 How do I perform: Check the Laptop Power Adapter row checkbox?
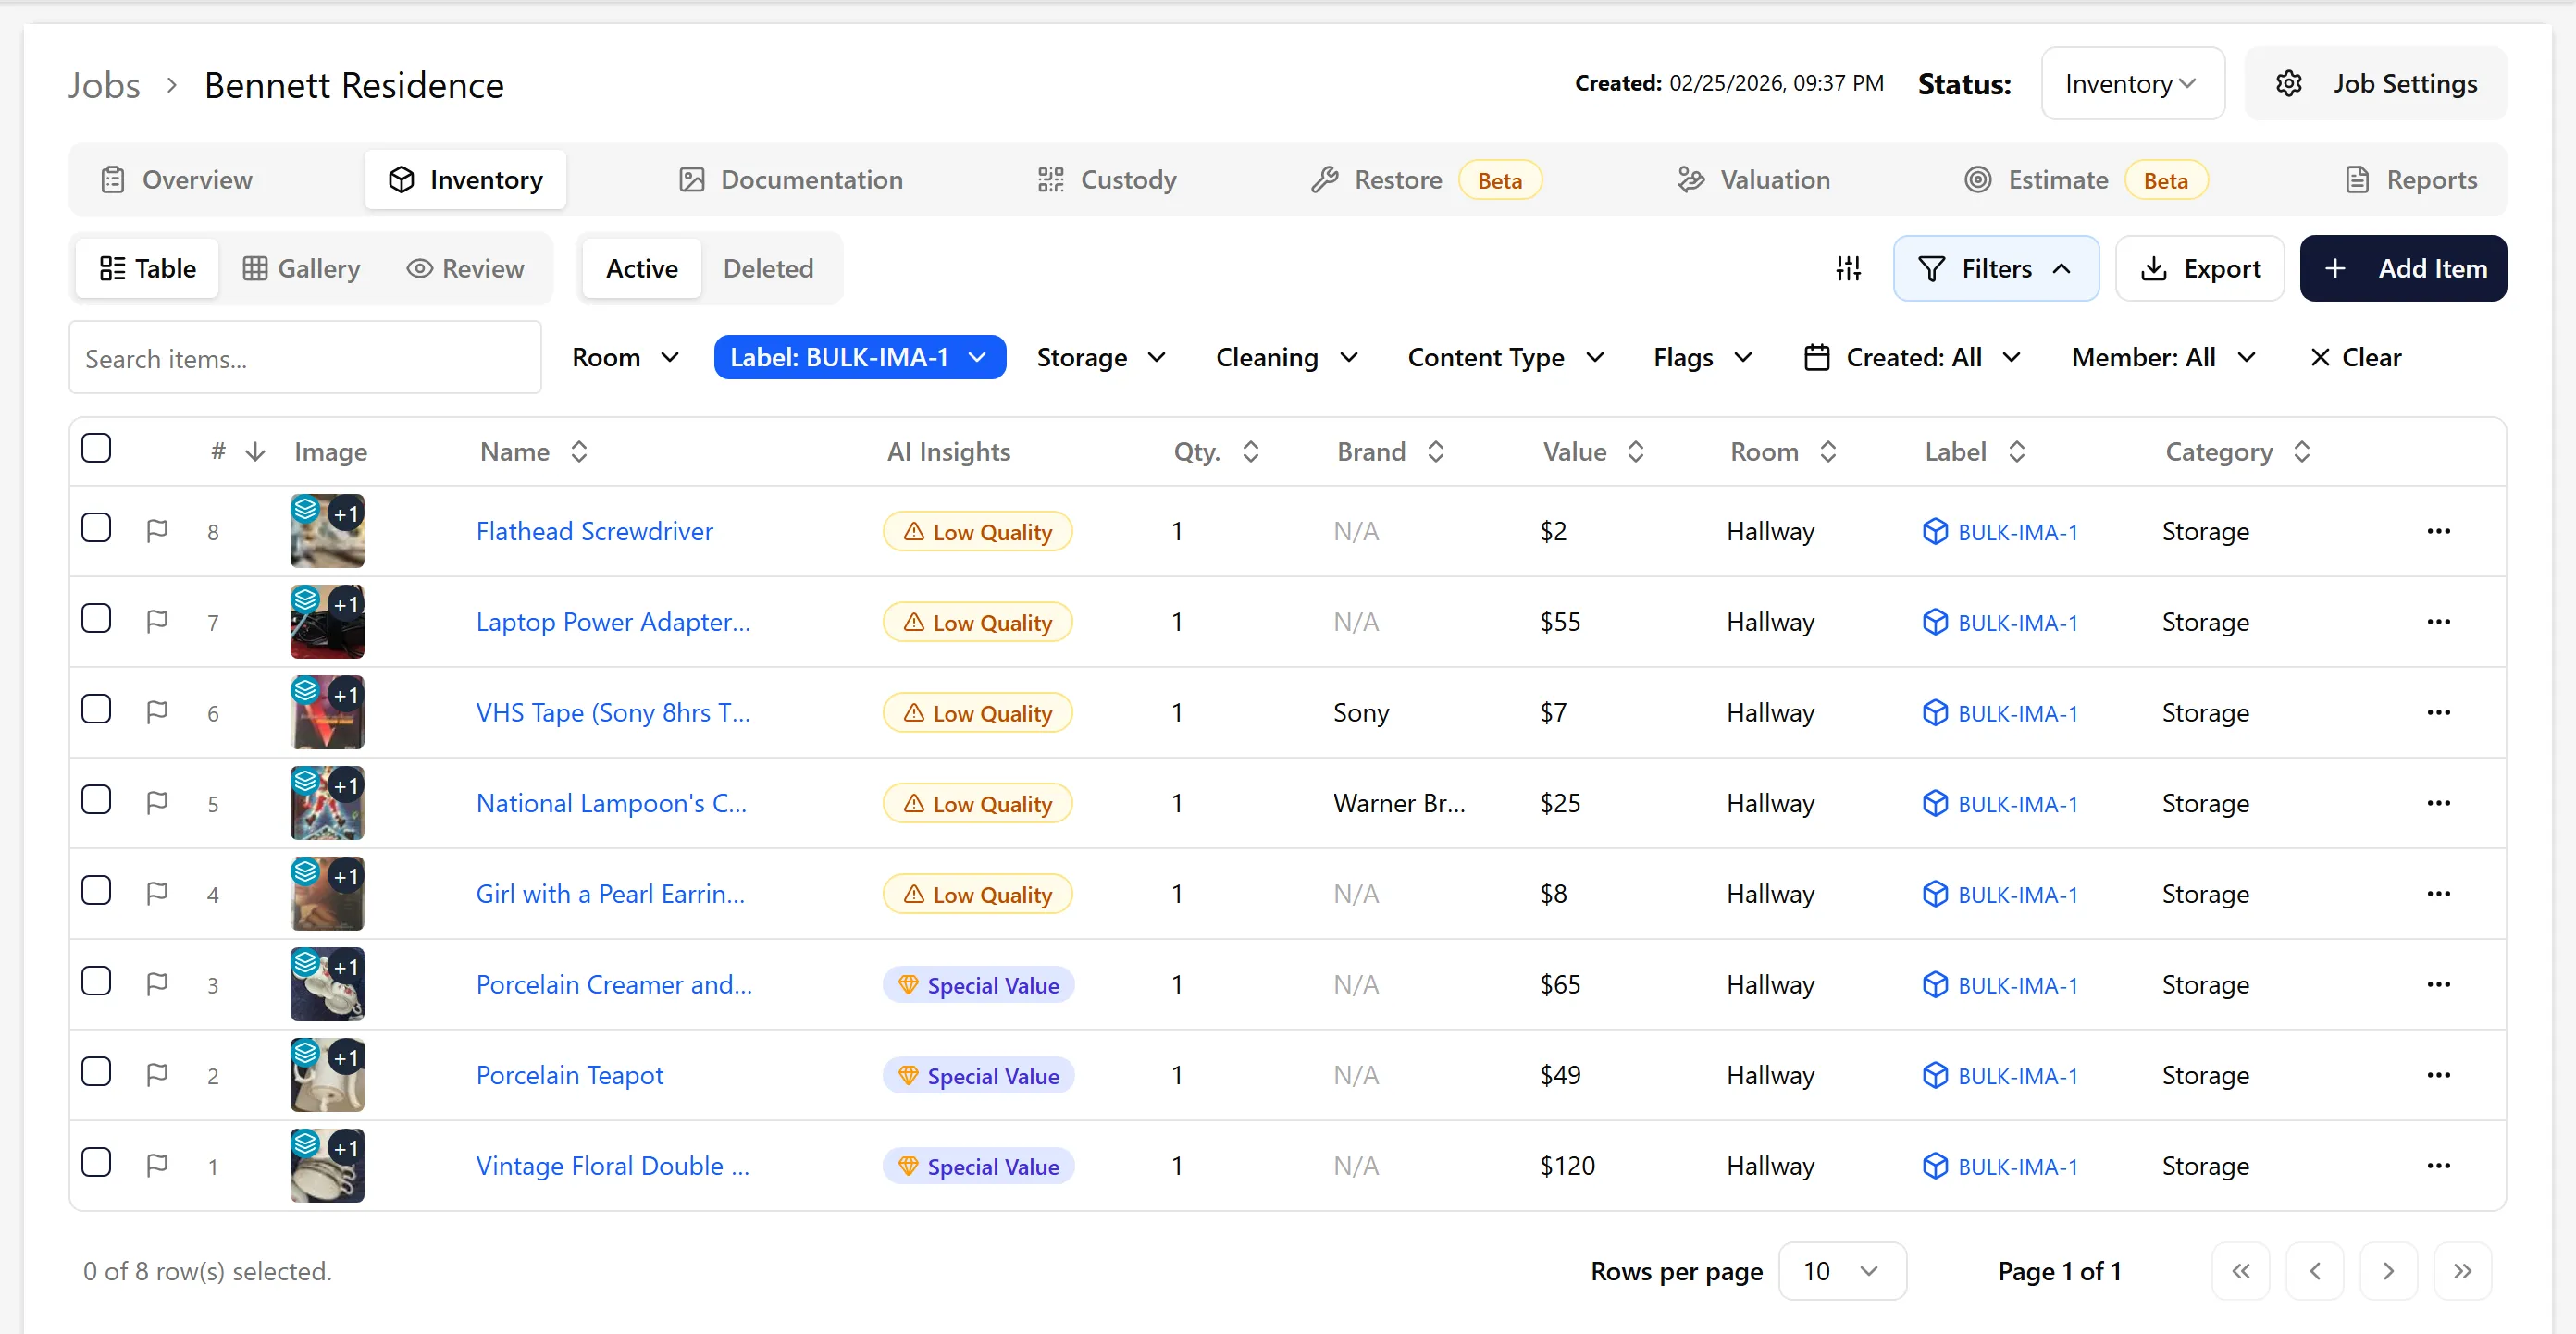[x=96, y=619]
